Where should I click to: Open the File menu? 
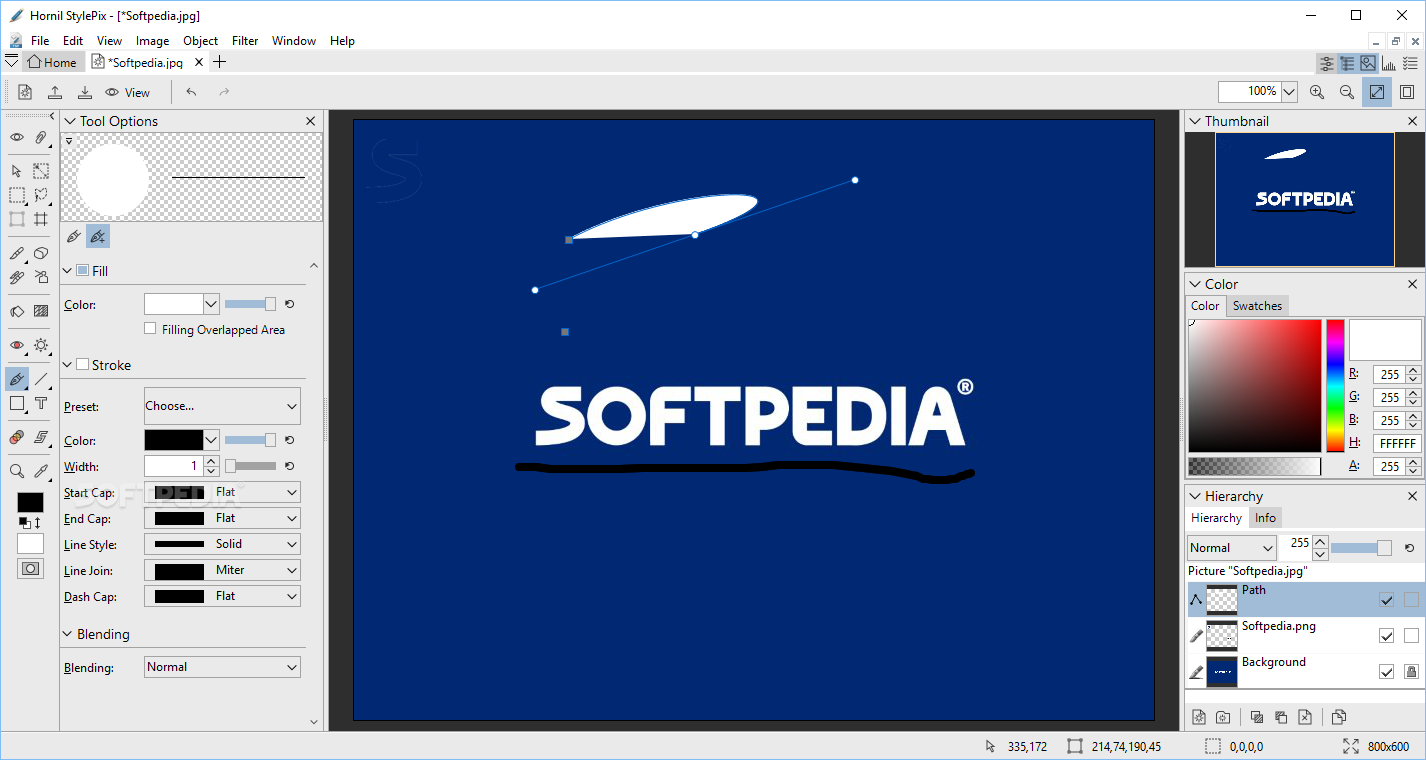click(x=40, y=41)
